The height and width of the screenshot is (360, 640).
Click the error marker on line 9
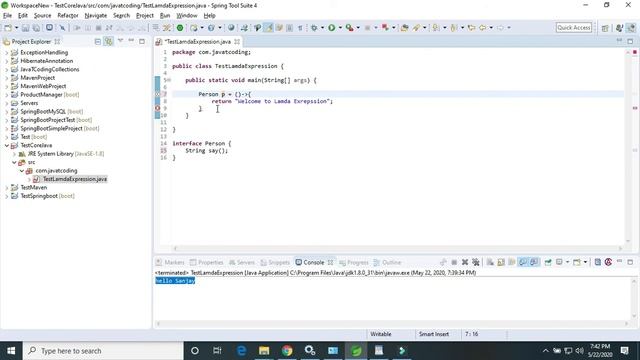coord(158,108)
